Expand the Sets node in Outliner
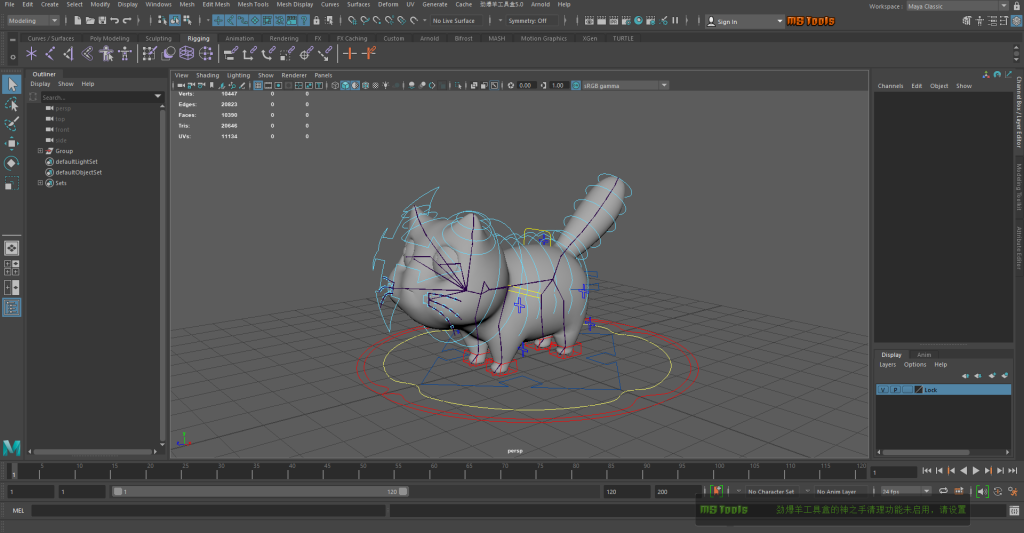This screenshot has width=1024, height=533. tap(40, 183)
